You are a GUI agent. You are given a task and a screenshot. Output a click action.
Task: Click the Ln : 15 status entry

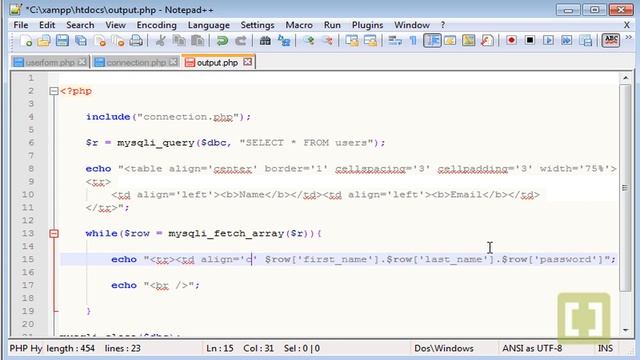pyautogui.click(x=220, y=348)
